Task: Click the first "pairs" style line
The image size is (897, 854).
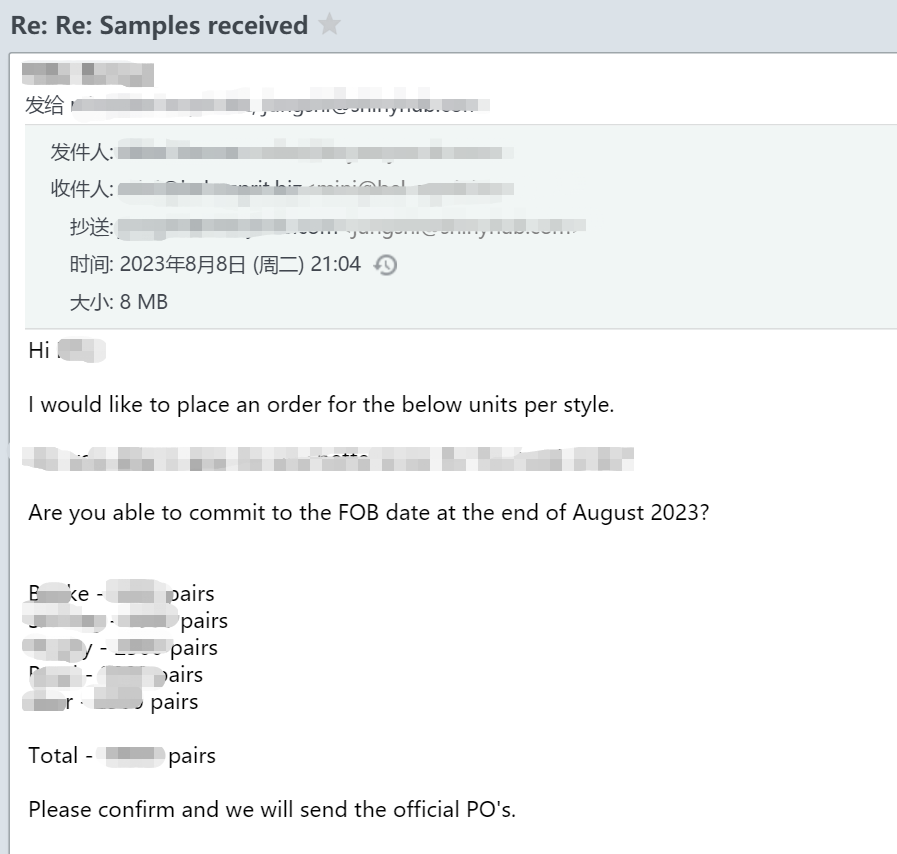Action: point(121,594)
